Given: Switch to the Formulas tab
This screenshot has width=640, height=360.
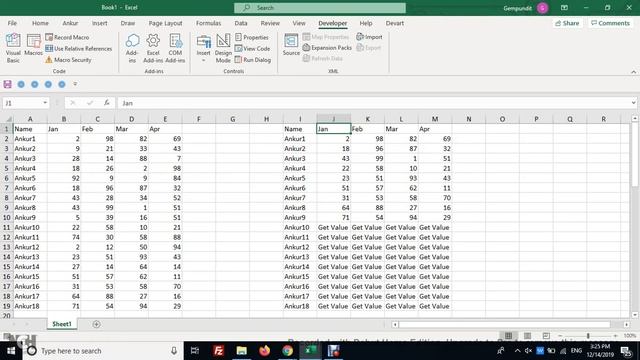Looking at the screenshot, I should 208,23.
